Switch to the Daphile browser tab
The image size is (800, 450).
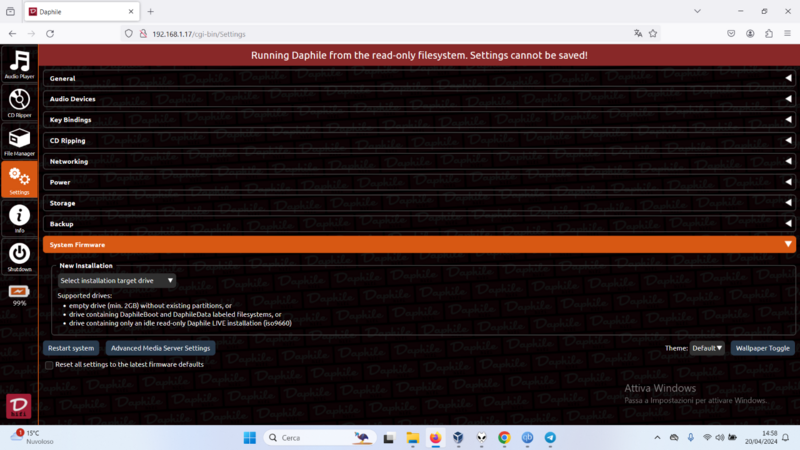pos(82,11)
